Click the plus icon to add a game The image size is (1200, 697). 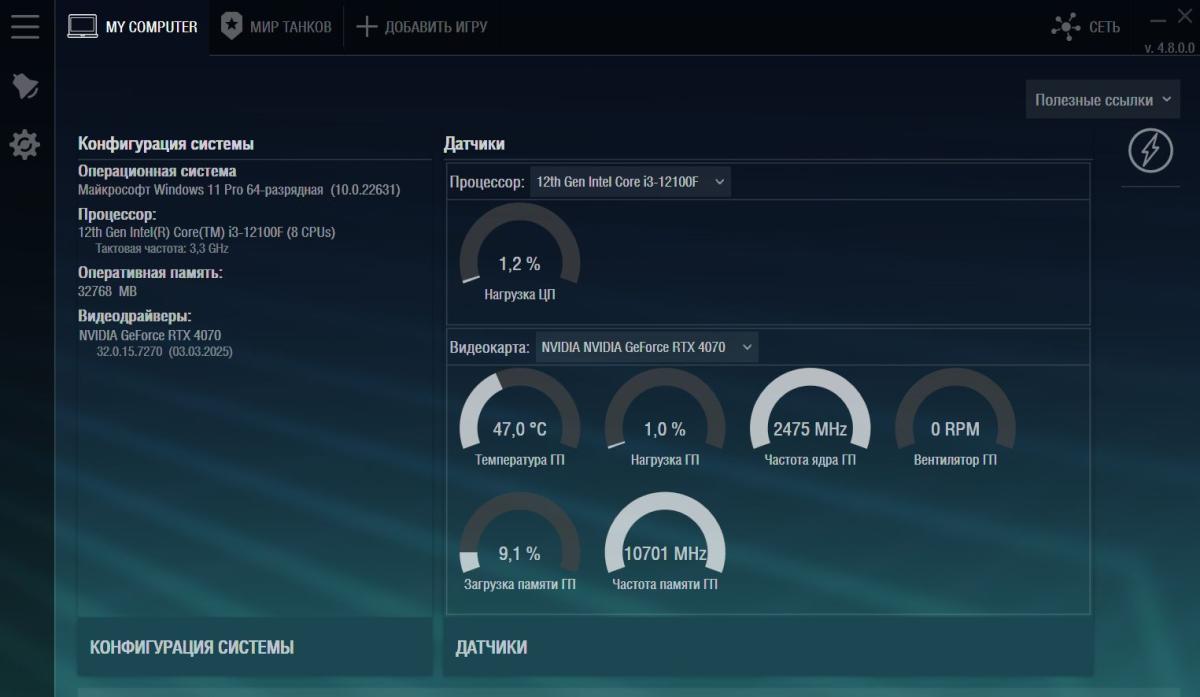coord(367,27)
